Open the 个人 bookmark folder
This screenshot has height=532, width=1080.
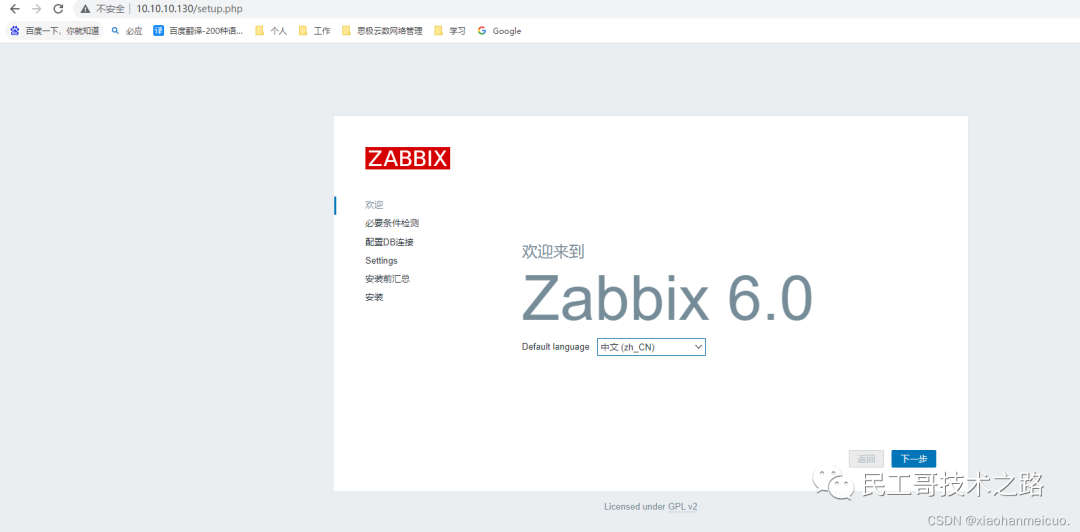[x=271, y=31]
